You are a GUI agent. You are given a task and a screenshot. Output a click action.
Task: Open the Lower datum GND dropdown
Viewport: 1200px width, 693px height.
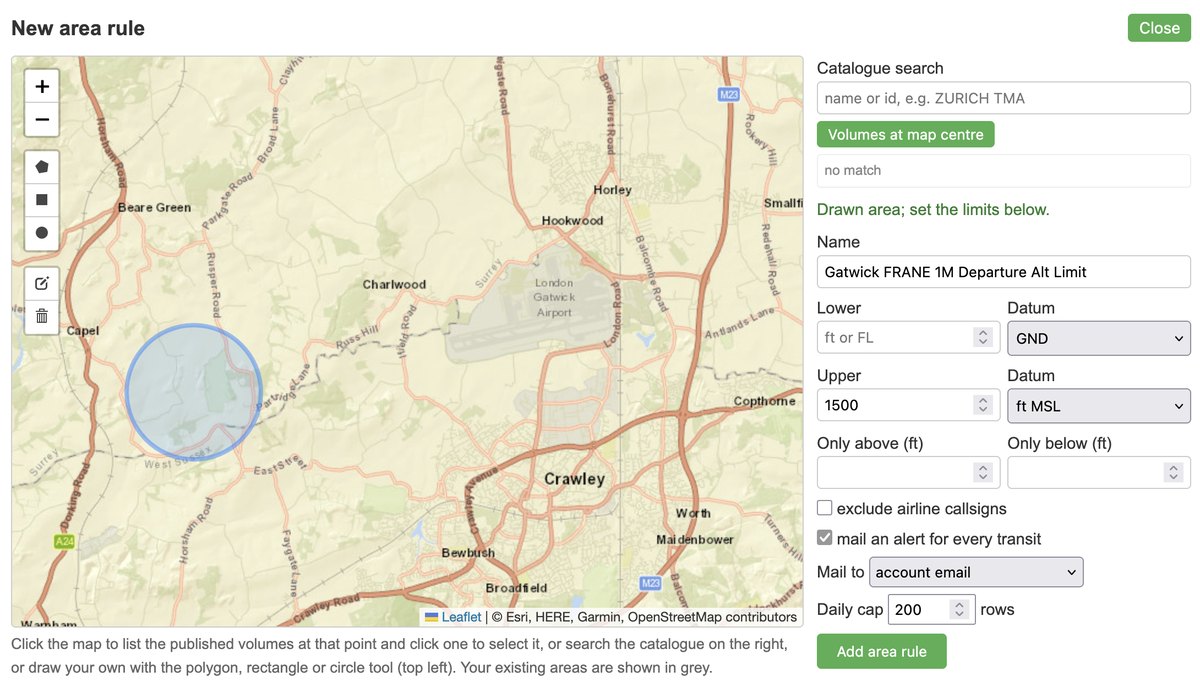[x=1099, y=338]
